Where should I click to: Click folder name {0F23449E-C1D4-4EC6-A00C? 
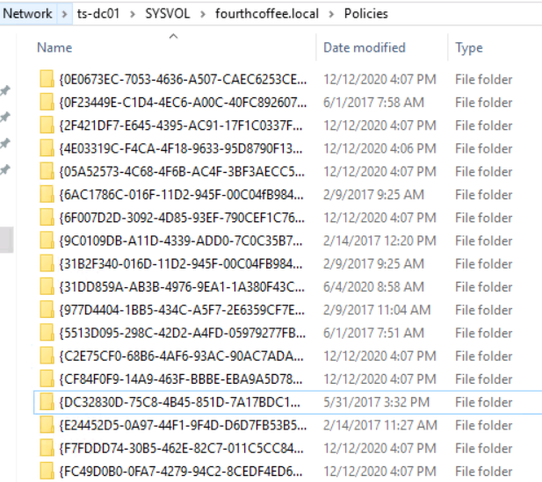point(183,102)
